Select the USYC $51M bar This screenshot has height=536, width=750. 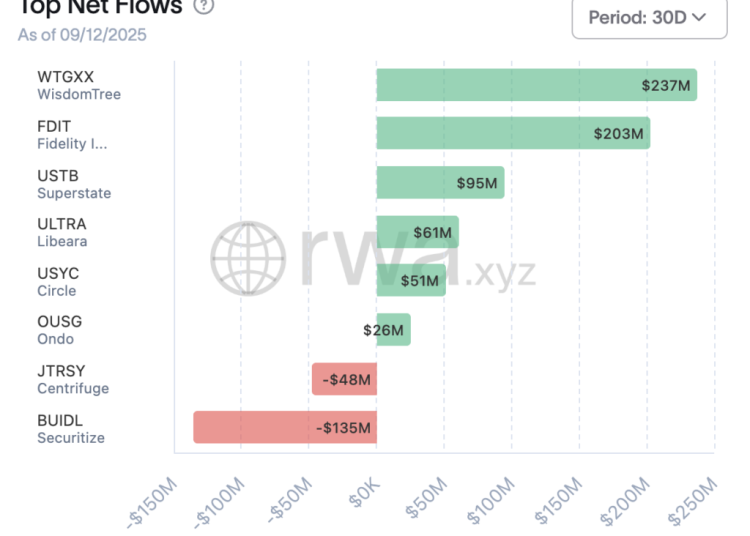click(x=411, y=280)
